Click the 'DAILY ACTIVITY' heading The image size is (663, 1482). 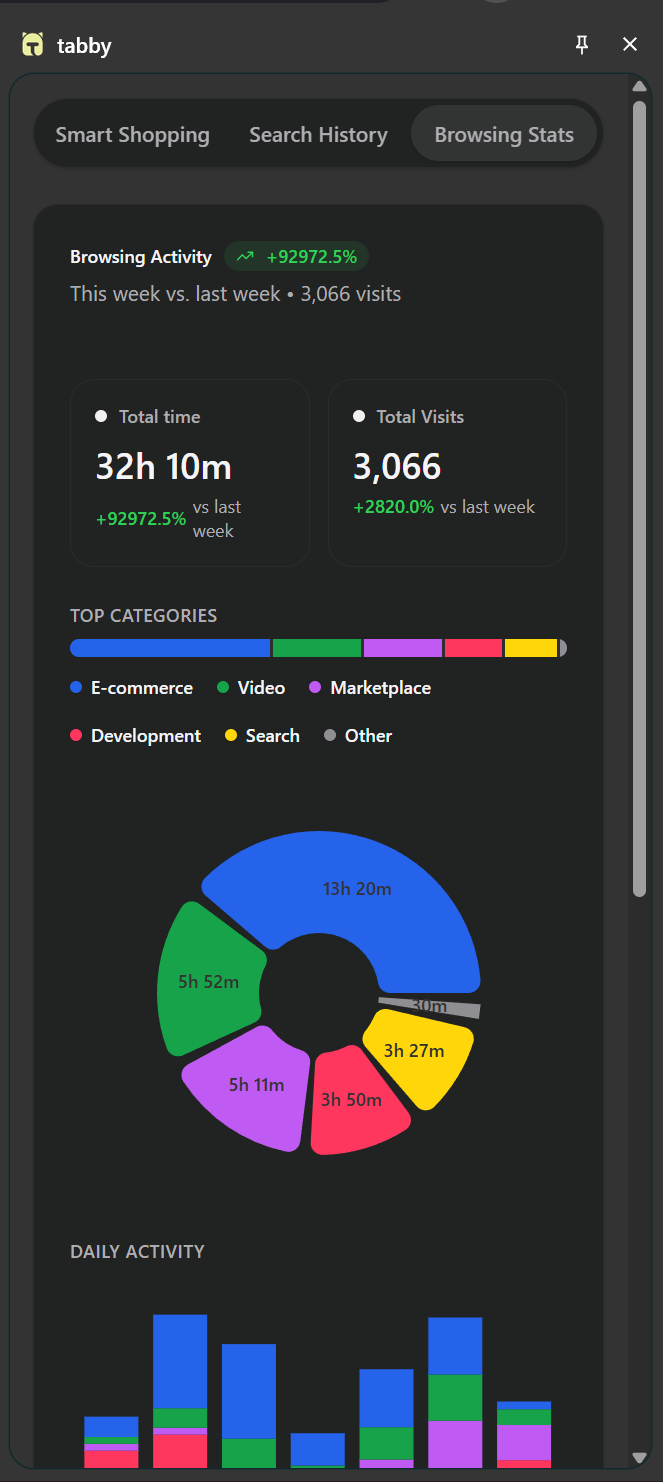137,1252
